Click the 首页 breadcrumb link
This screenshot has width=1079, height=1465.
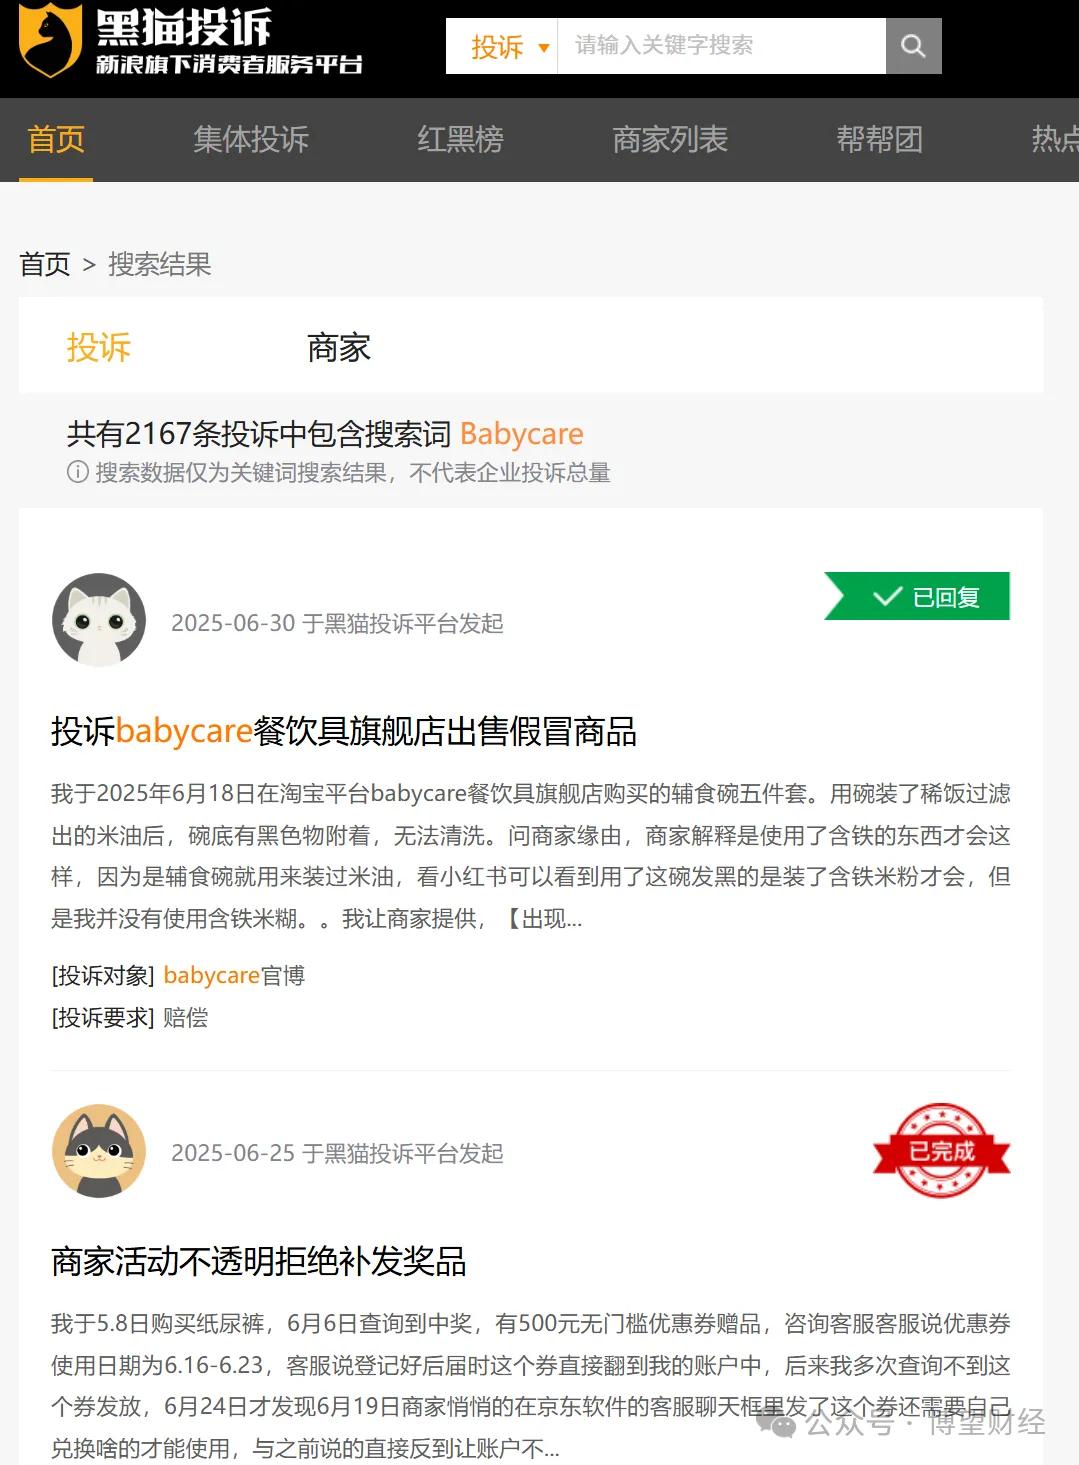pos(45,265)
